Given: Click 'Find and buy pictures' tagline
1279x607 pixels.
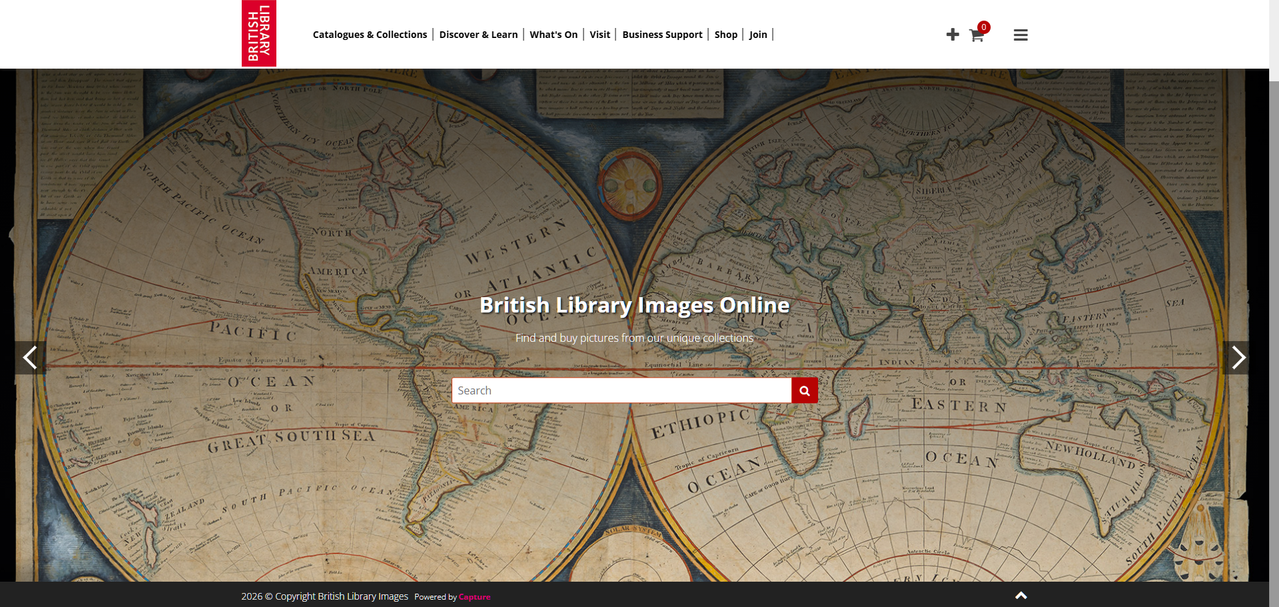Looking at the screenshot, I should (634, 338).
